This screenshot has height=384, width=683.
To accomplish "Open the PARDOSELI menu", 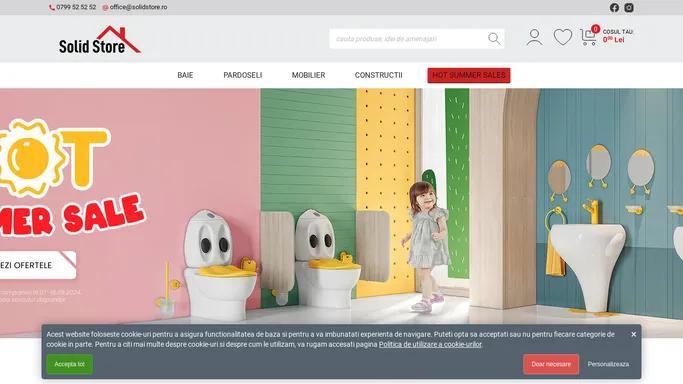I will (243, 75).
